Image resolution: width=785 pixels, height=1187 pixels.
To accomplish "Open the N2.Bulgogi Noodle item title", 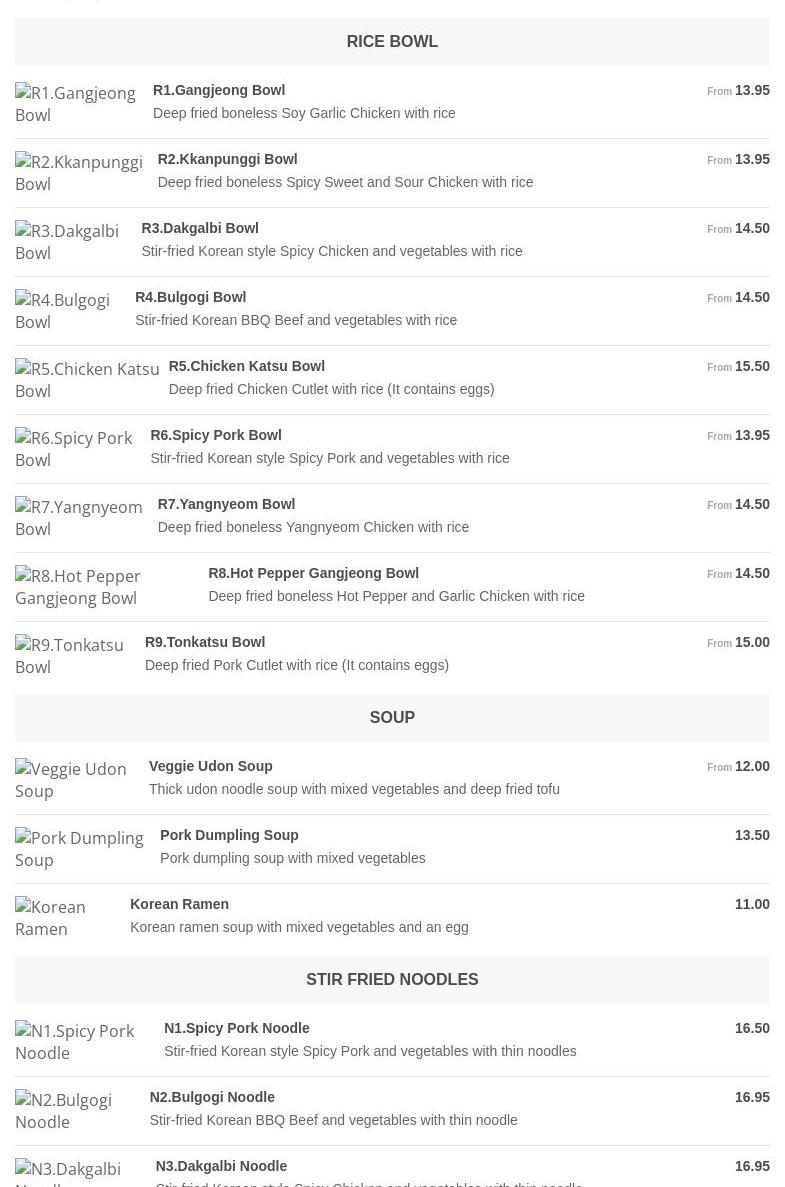I will click(212, 1097).
